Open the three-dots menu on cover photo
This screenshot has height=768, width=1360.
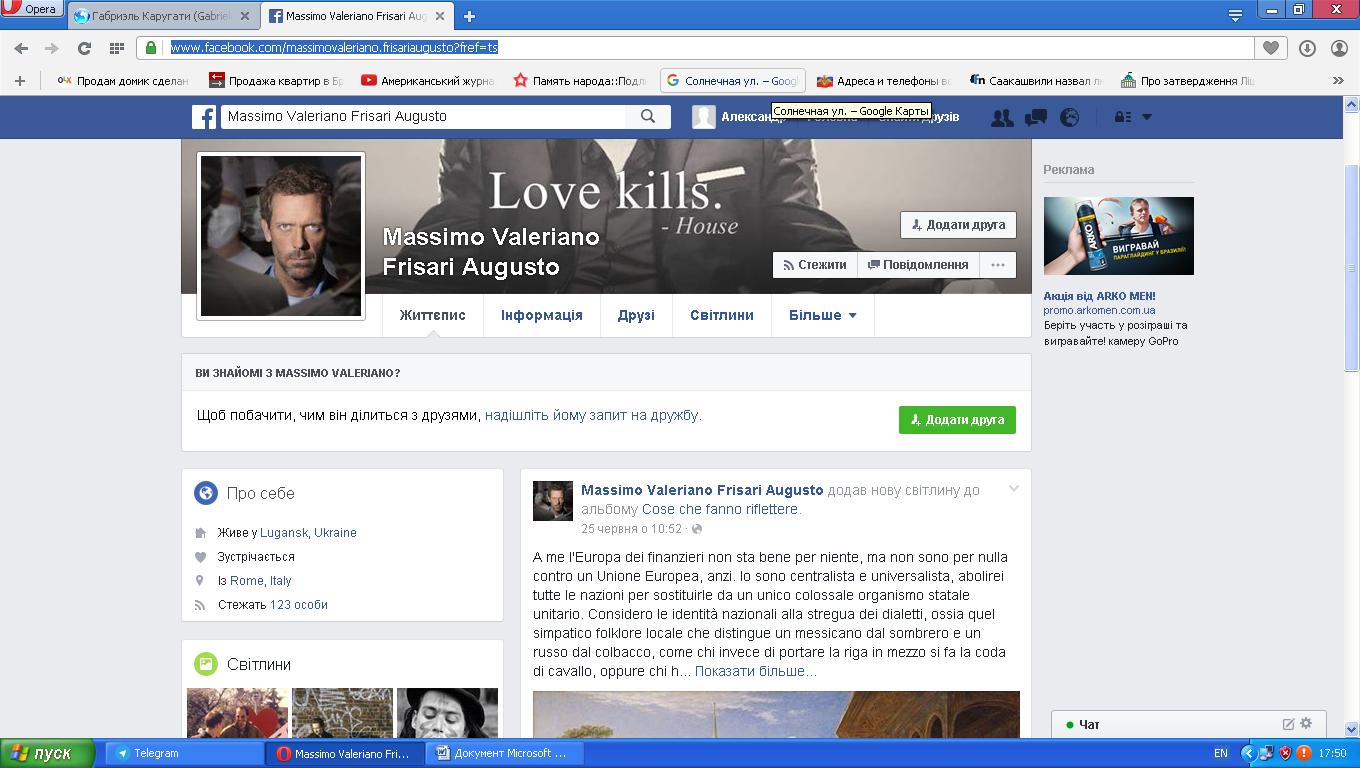[x=997, y=265]
